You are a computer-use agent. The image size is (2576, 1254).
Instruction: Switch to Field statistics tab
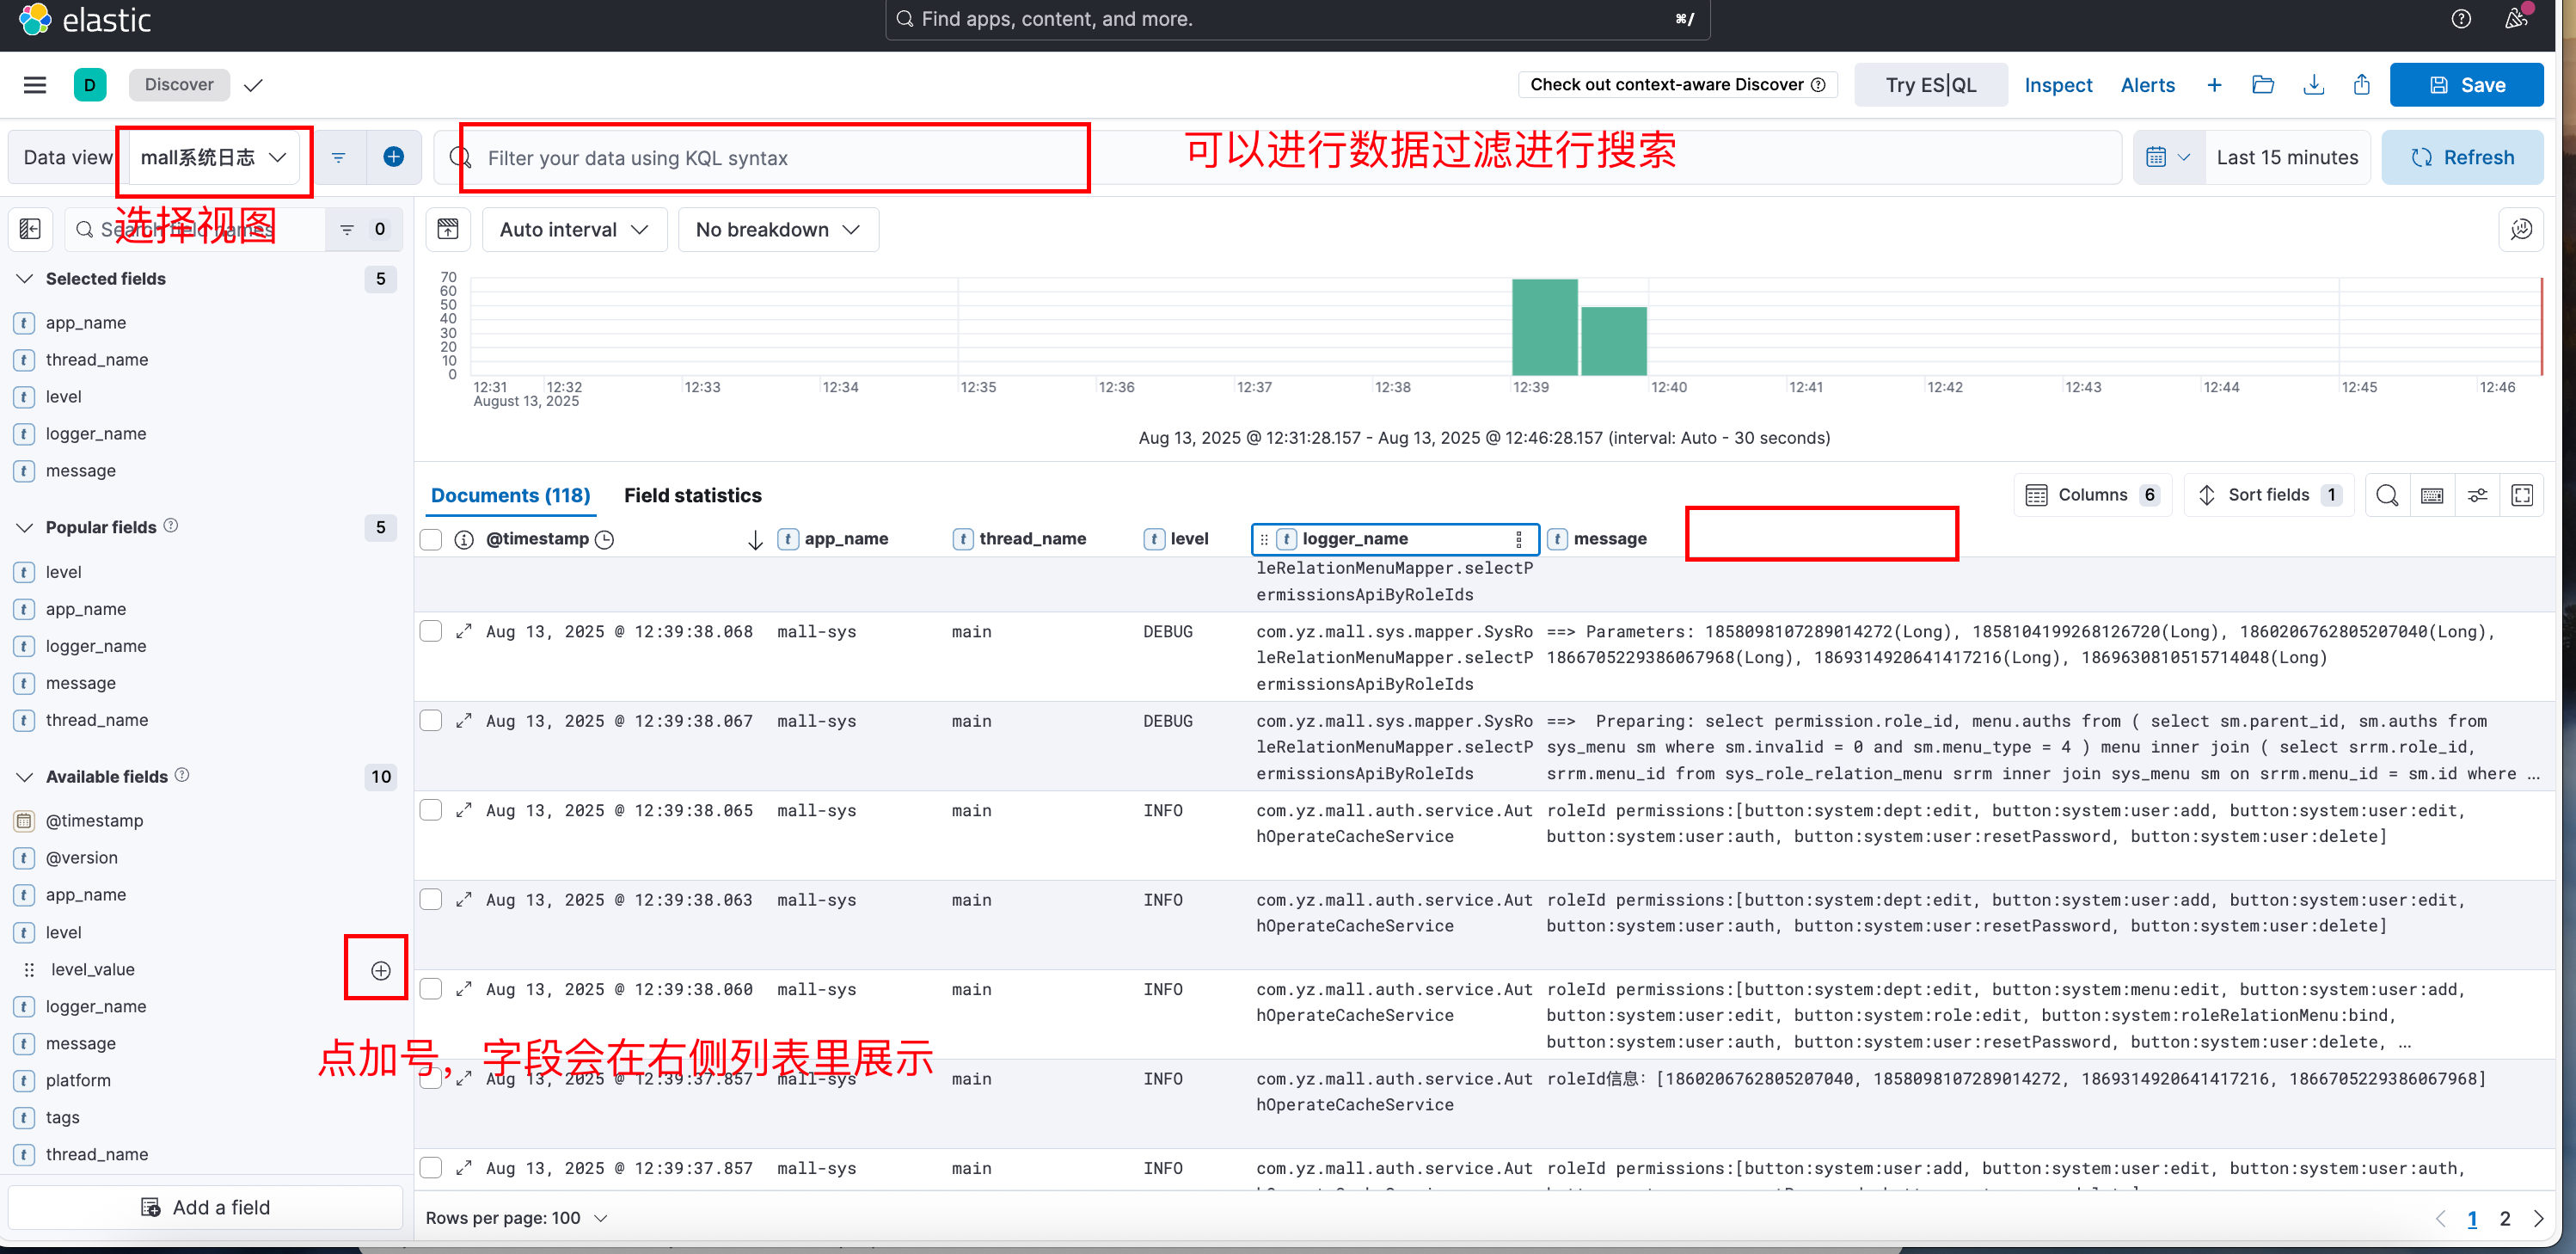click(x=692, y=495)
